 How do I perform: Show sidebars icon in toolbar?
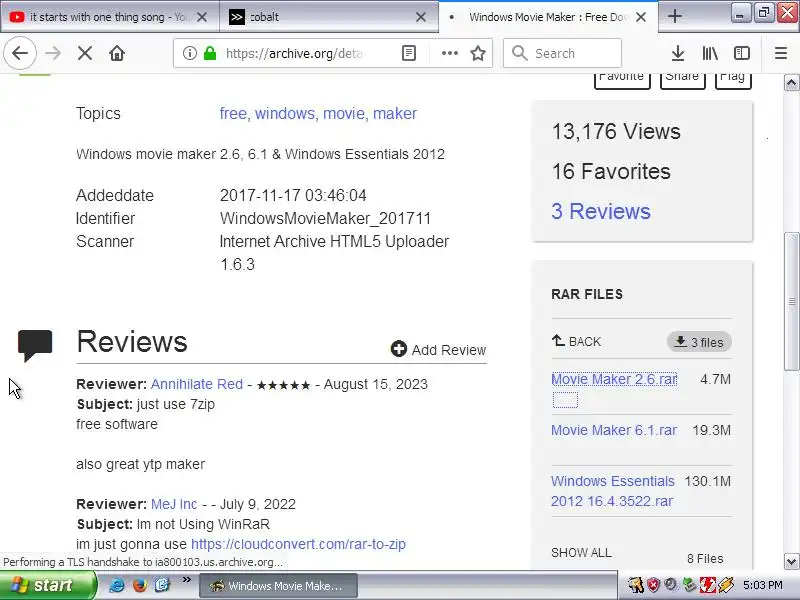tap(742, 53)
